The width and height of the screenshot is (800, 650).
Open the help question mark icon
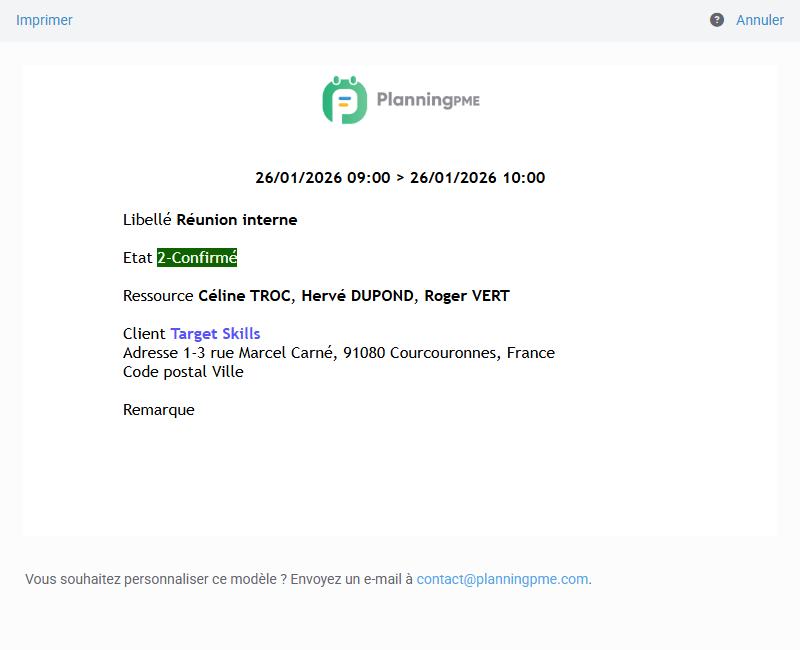pos(717,20)
